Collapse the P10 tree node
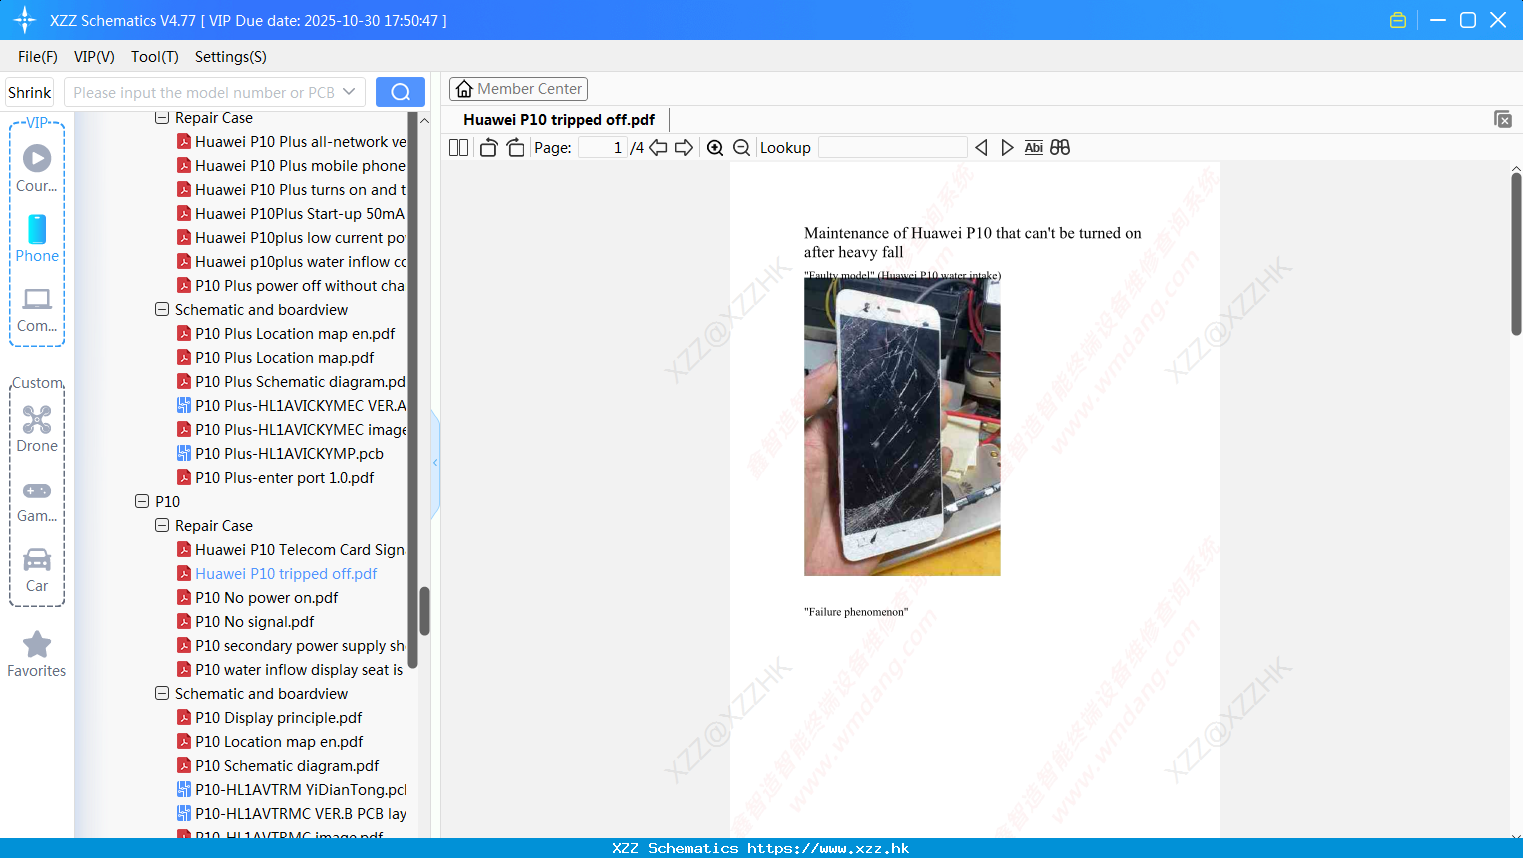1523x858 pixels. 142,501
